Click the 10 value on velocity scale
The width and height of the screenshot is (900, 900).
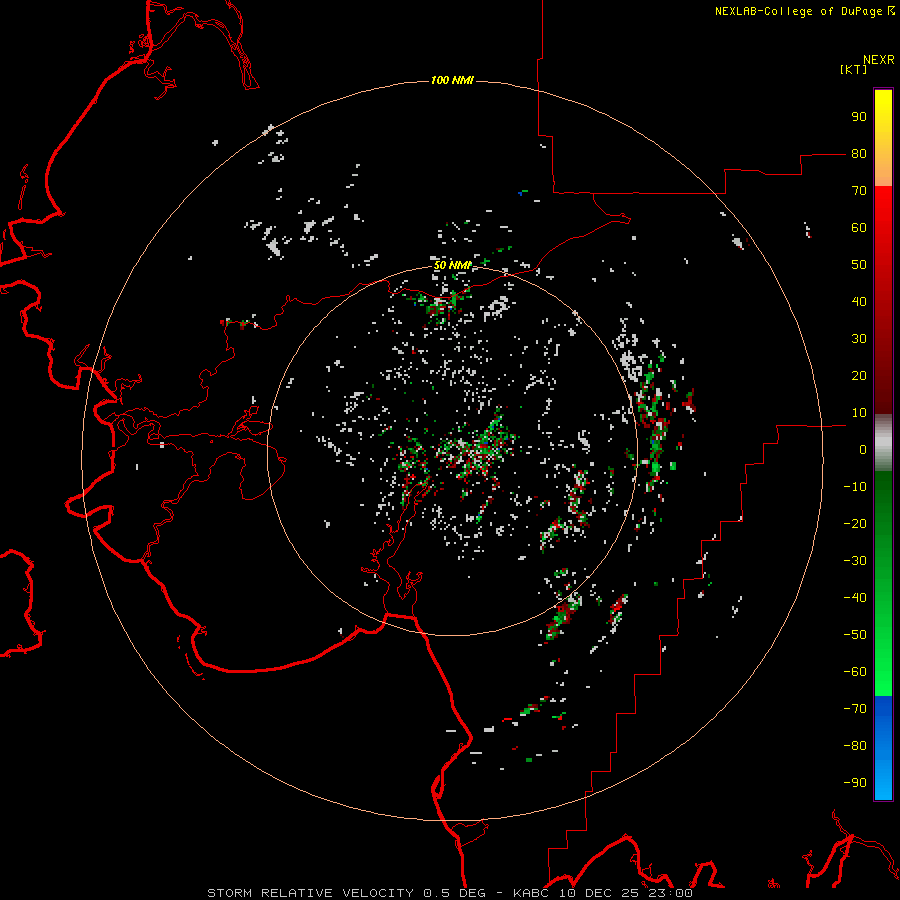(859, 413)
